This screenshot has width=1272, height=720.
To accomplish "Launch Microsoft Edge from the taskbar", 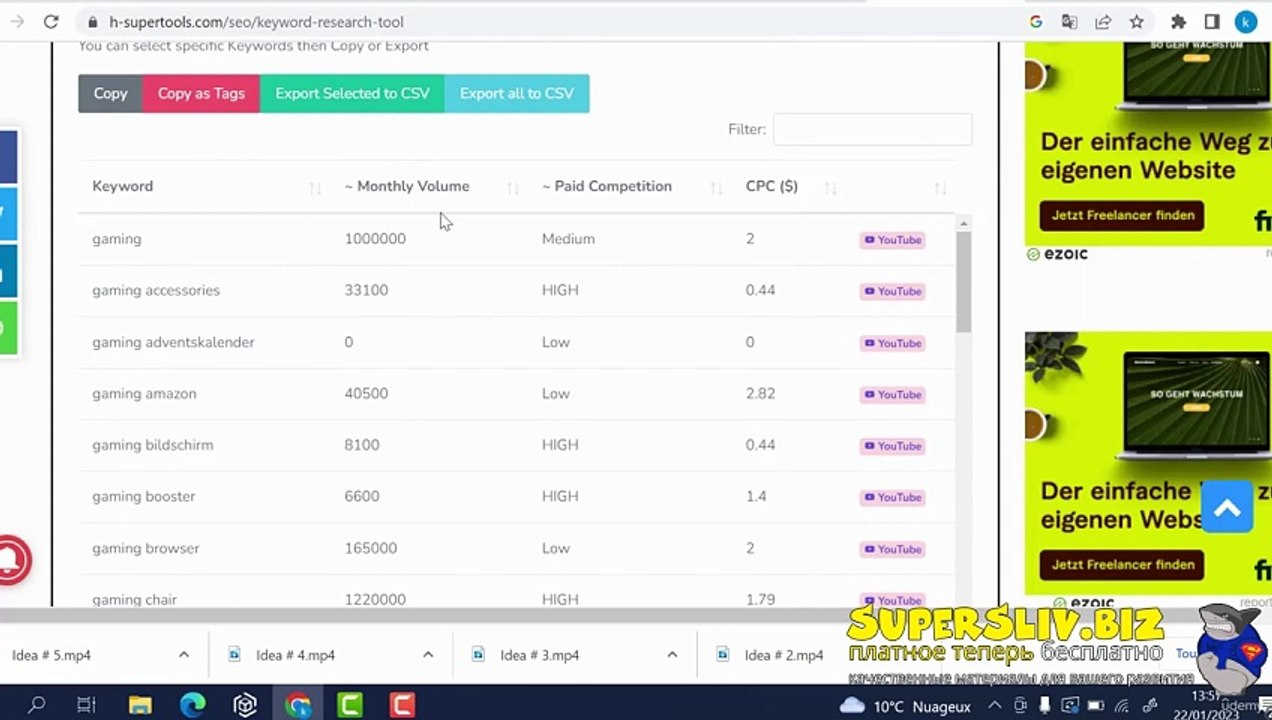I will pos(192,705).
